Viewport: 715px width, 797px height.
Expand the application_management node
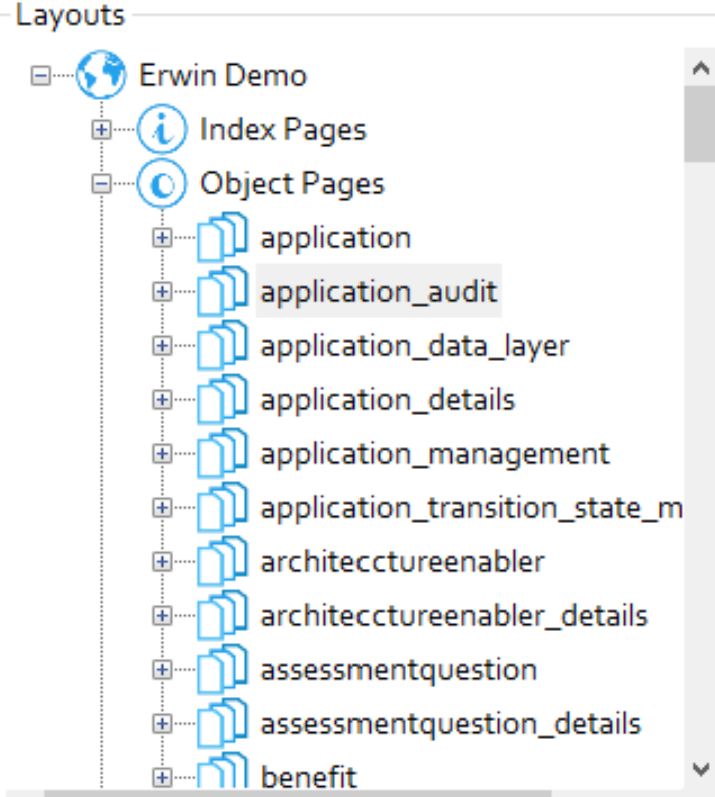pos(162,453)
